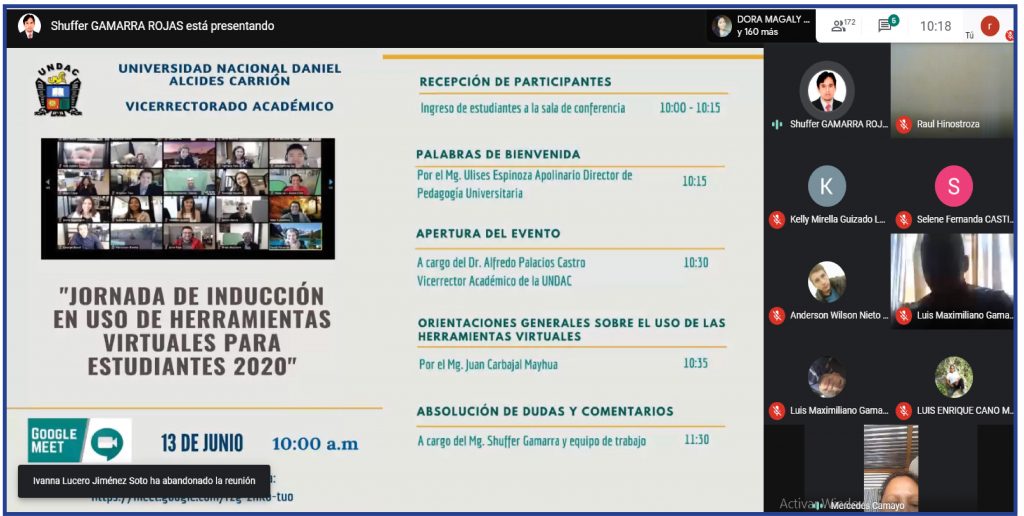The width and height of the screenshot is (1024, 516).
Task: Click muted mic icon beside Anderson Wilson Nieto
Action: [776, 315]
